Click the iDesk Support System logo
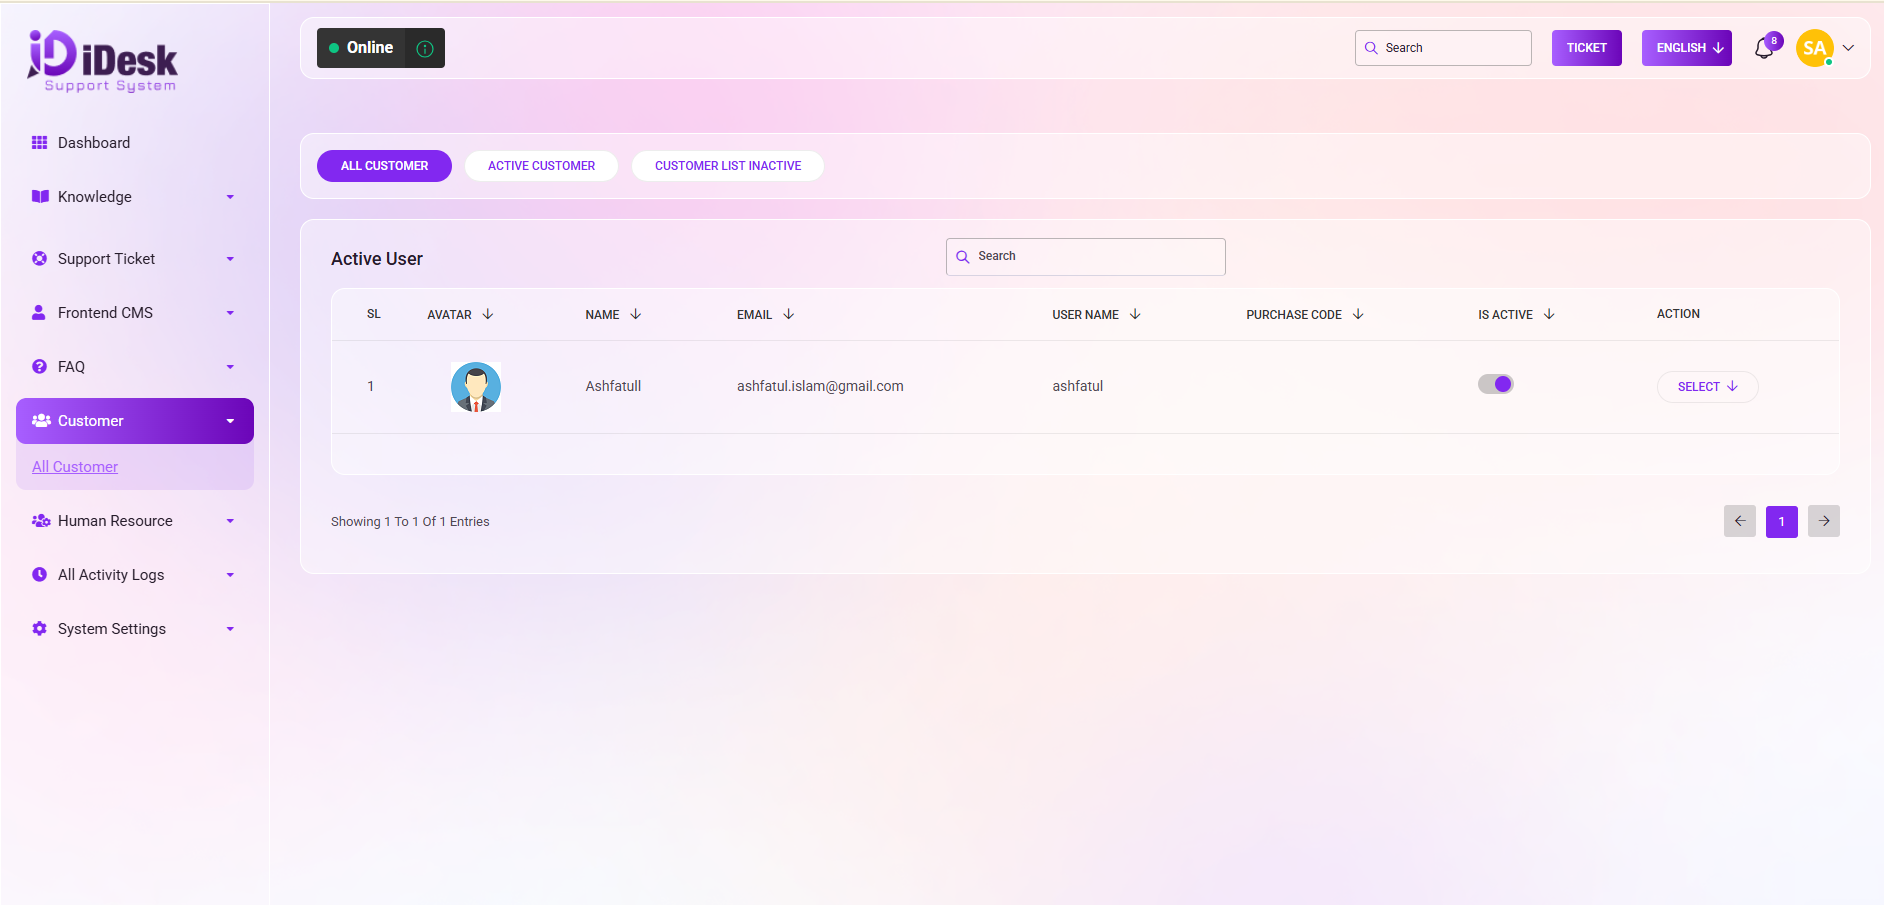Image resolution: width=1884 pixels, height=905 pixels. coord(103,61)
